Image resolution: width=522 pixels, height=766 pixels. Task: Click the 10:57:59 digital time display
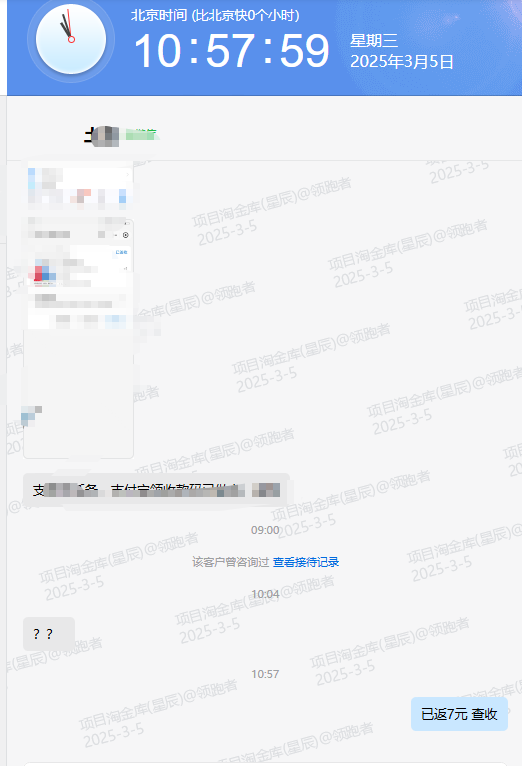point(231,51)
